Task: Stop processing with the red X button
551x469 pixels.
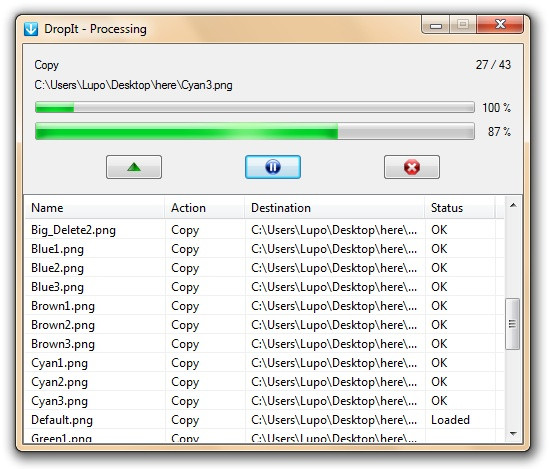Action: (x=411, y=167)
